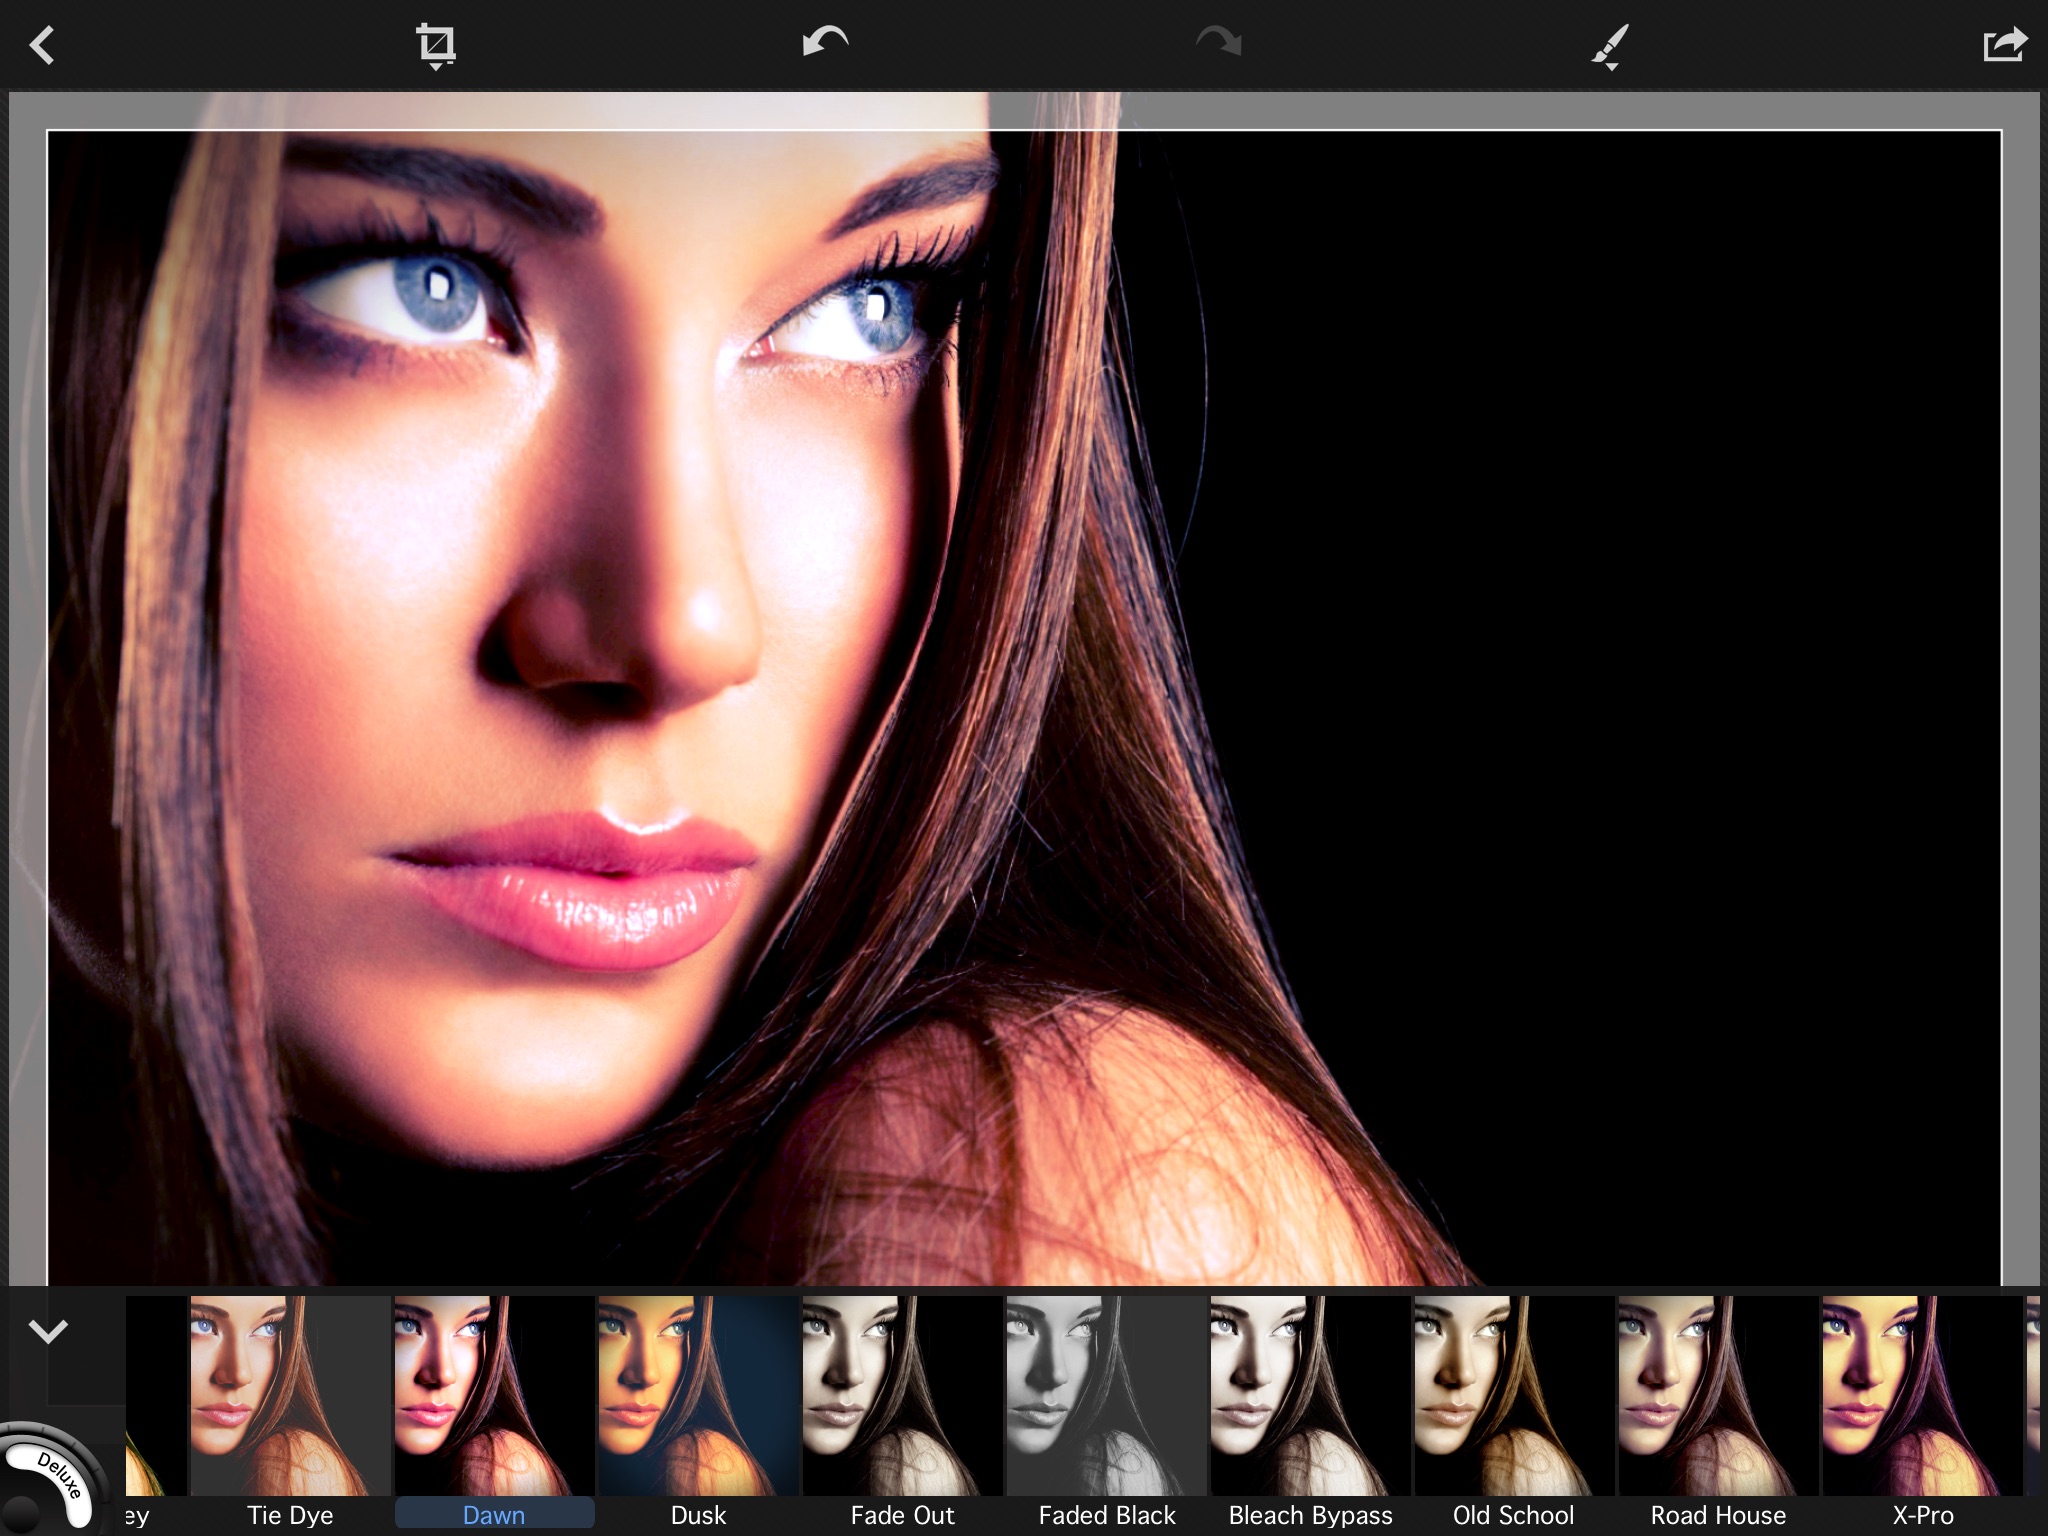
Task: Select the X-Pro filter thumbnail
Action: click(x=1922, y=1395)
